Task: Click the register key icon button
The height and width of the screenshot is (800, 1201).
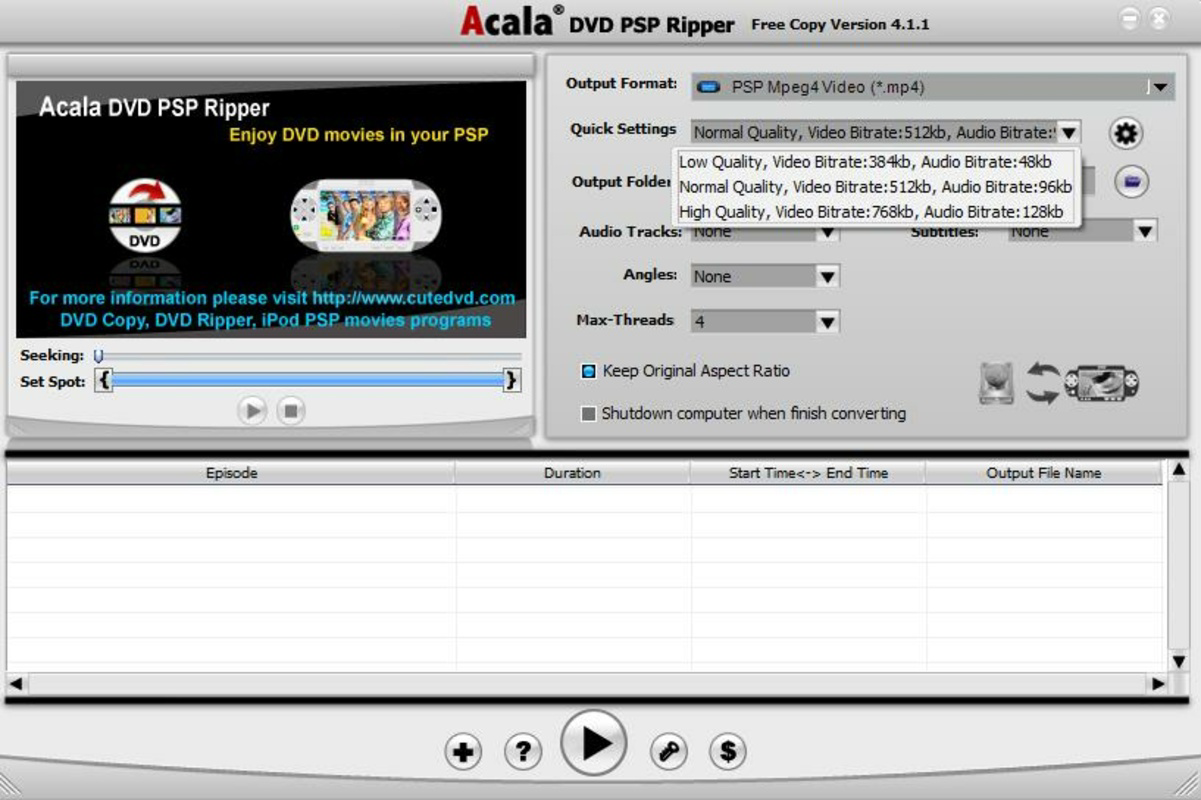Action: tap(669, 751)
